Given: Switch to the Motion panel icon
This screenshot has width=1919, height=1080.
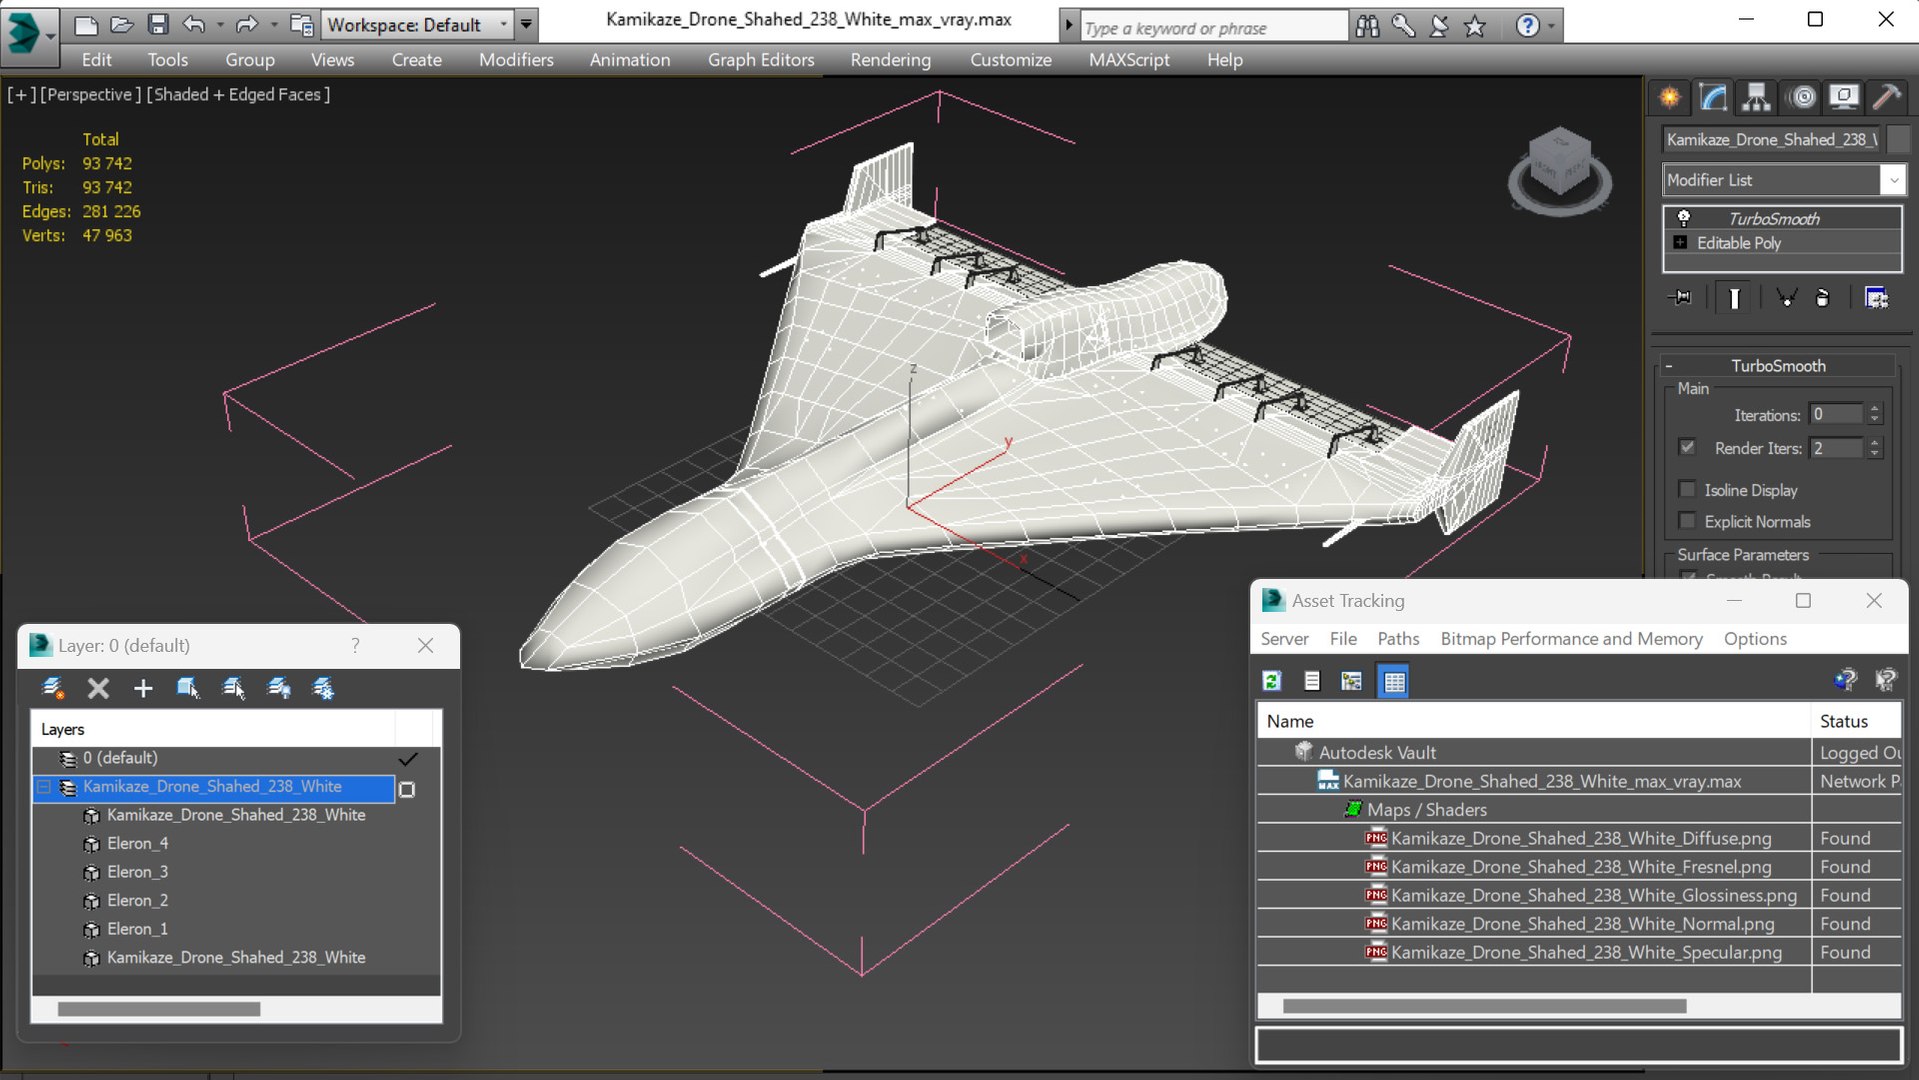Looking at the screenshot, I should 1802,97.
